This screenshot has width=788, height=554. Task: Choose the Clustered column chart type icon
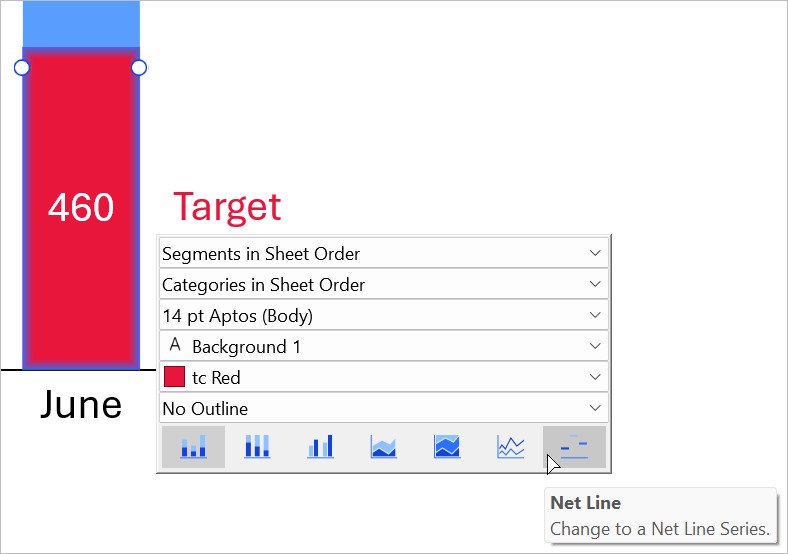pos(320,447)
